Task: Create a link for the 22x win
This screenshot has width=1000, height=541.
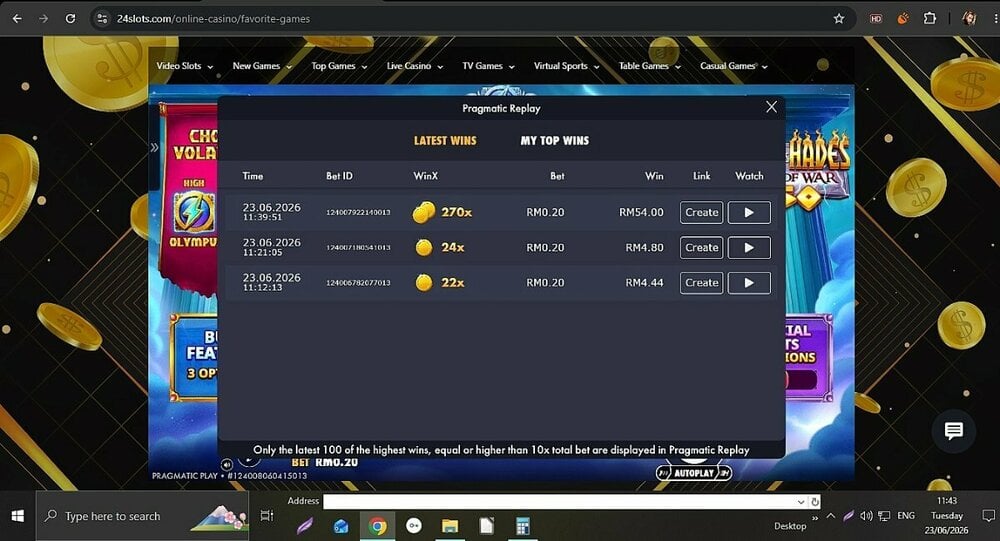Action: (702, 283)
